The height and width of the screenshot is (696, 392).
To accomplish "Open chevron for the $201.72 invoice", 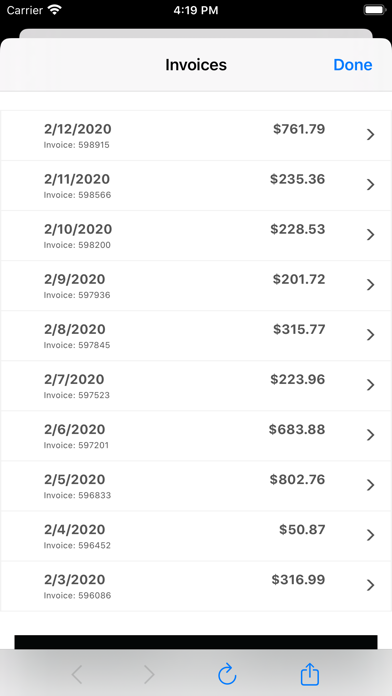I will [370, 285].
